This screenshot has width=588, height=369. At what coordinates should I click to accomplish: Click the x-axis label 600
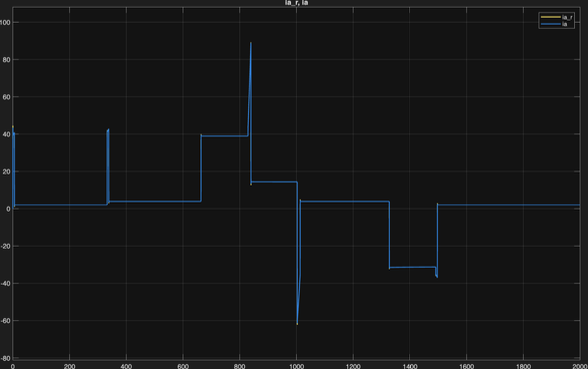pyautogui.click(x=183, y=366)
